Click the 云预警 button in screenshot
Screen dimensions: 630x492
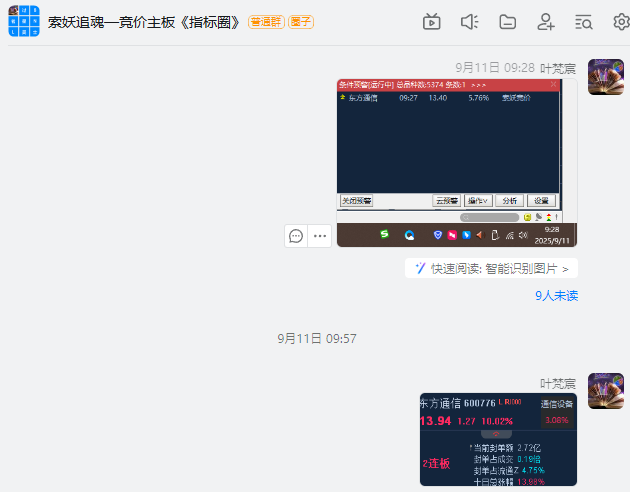[446, 200]
